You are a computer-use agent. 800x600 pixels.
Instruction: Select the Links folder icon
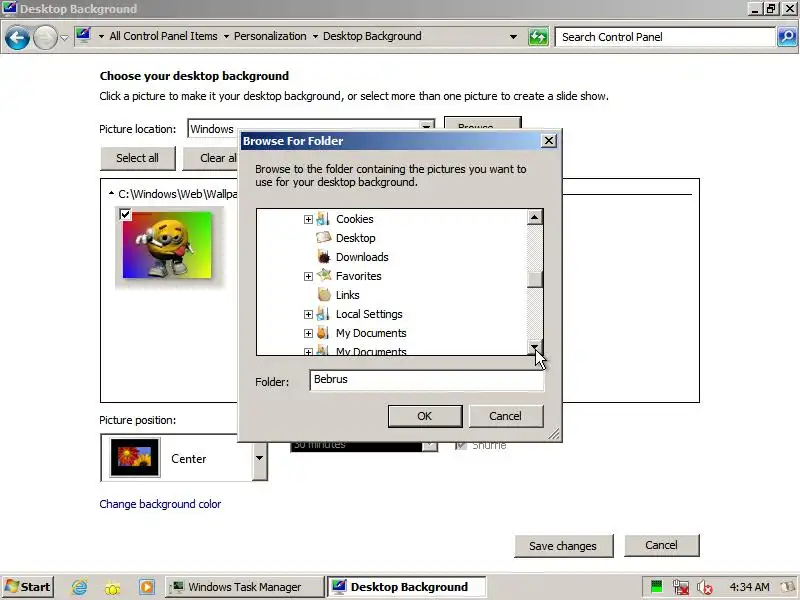point(323,294)
